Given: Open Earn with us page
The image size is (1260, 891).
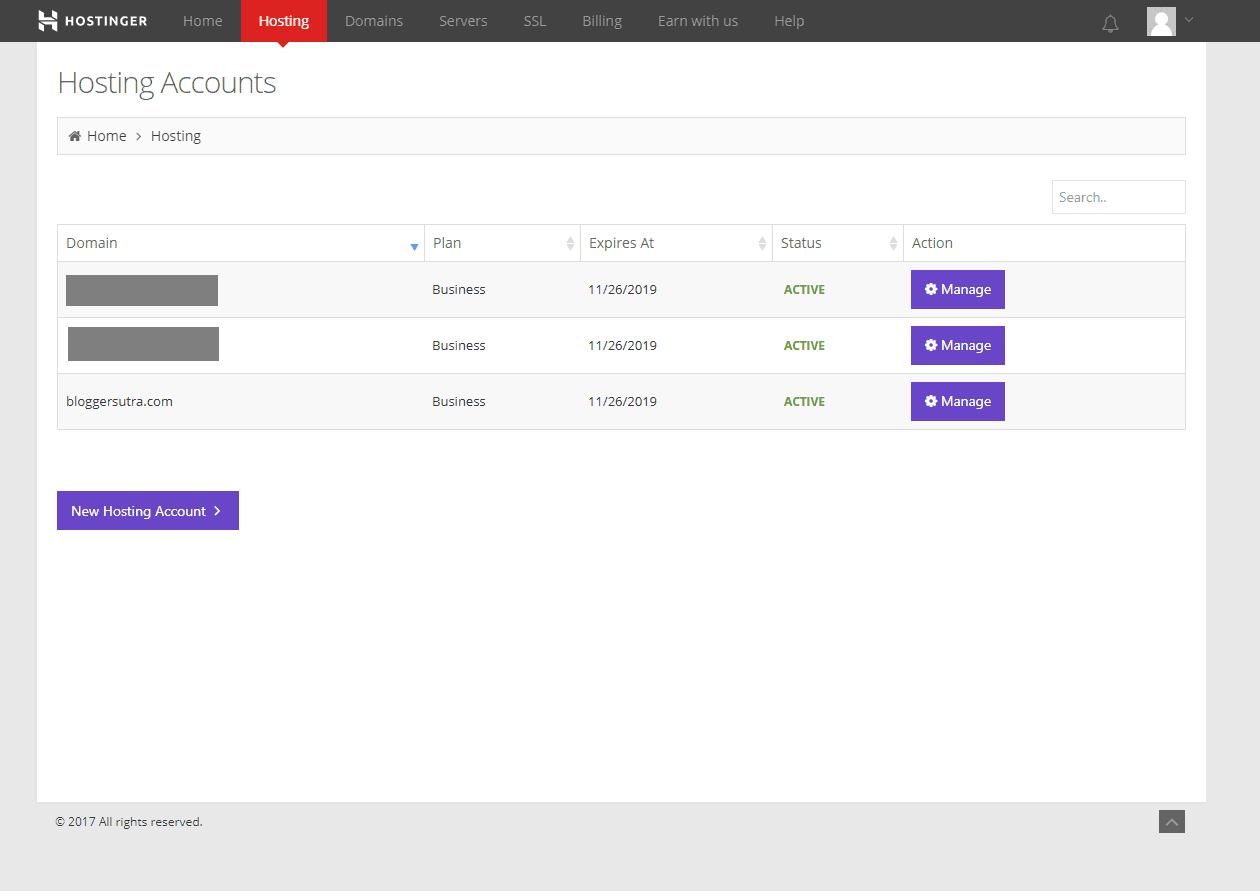Looking at the screenshot, I should coord(698,21).
